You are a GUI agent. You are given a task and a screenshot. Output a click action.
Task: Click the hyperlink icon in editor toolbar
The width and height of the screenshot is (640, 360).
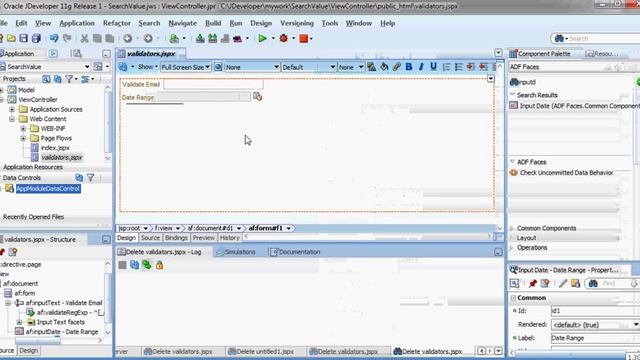tap(396, 67)
